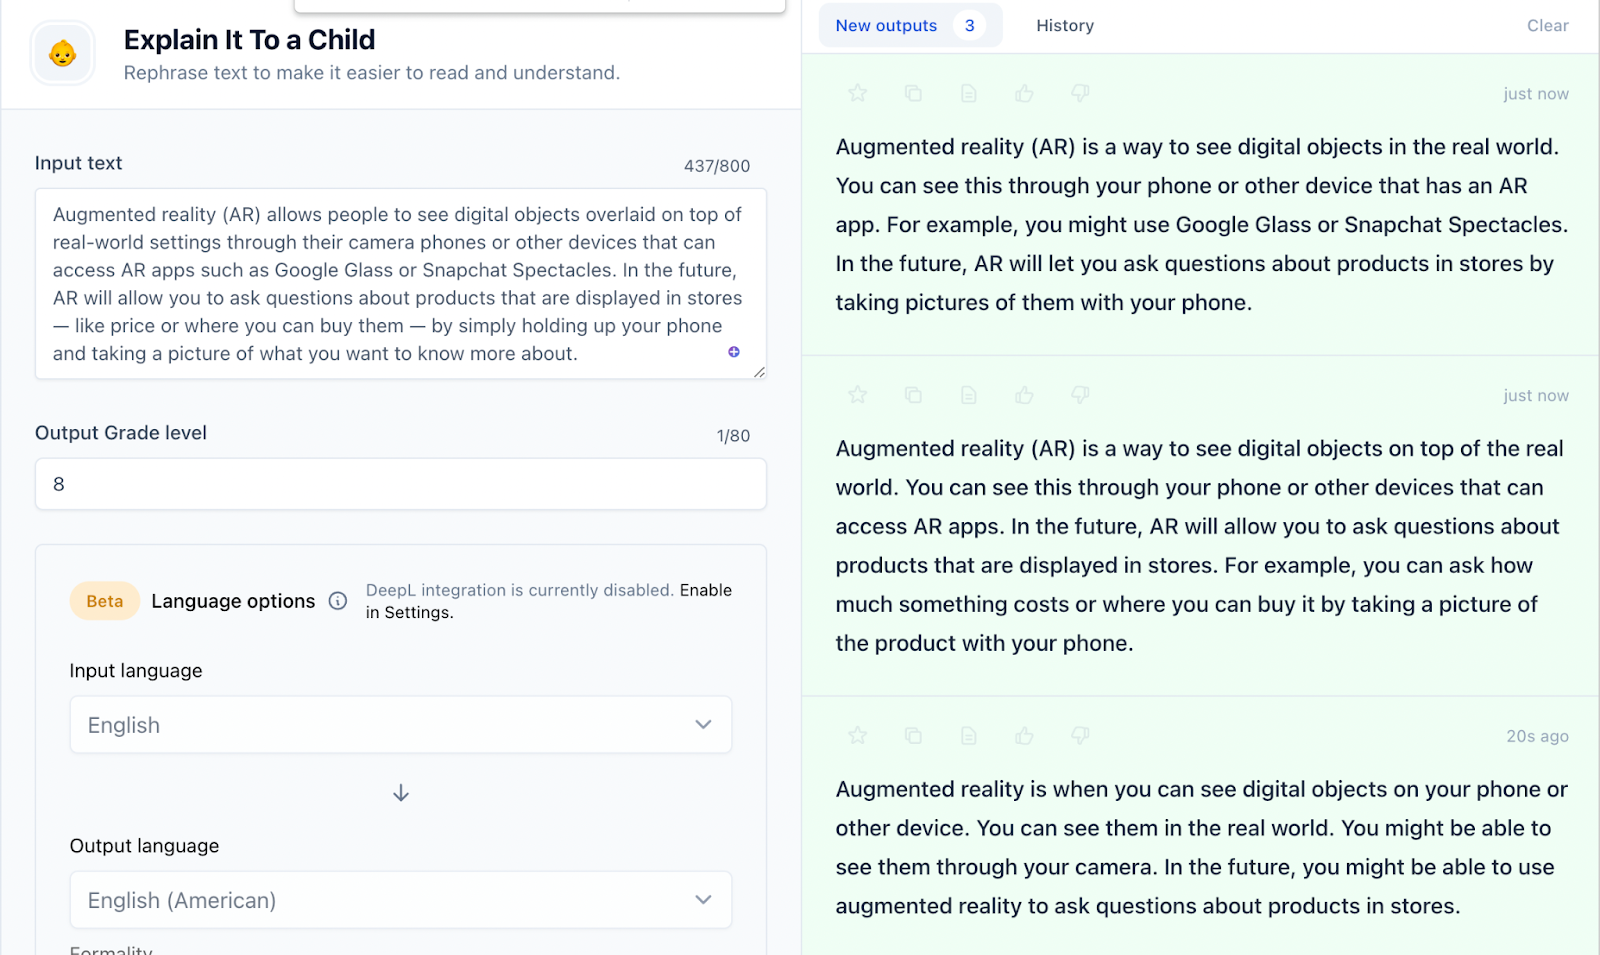Click the Input language dropdown chevron arrow

click(703, 725)
